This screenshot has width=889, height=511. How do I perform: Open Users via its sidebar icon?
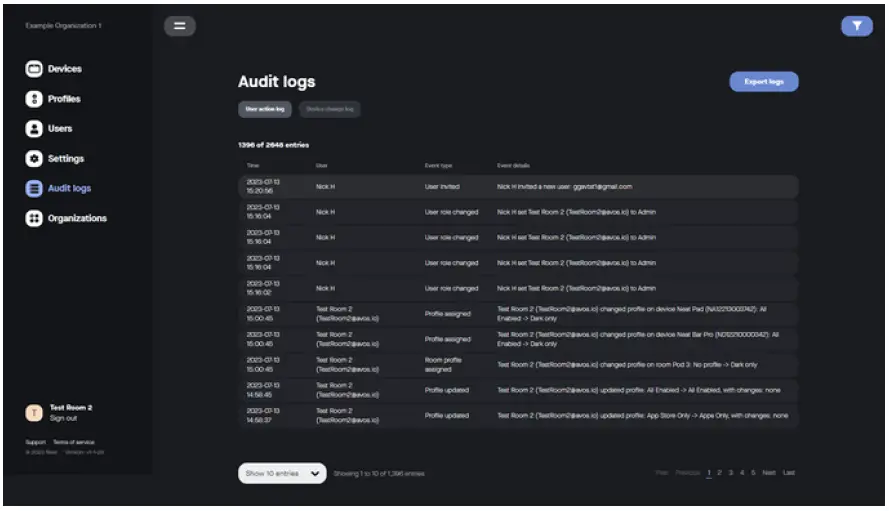click(33, 129)
